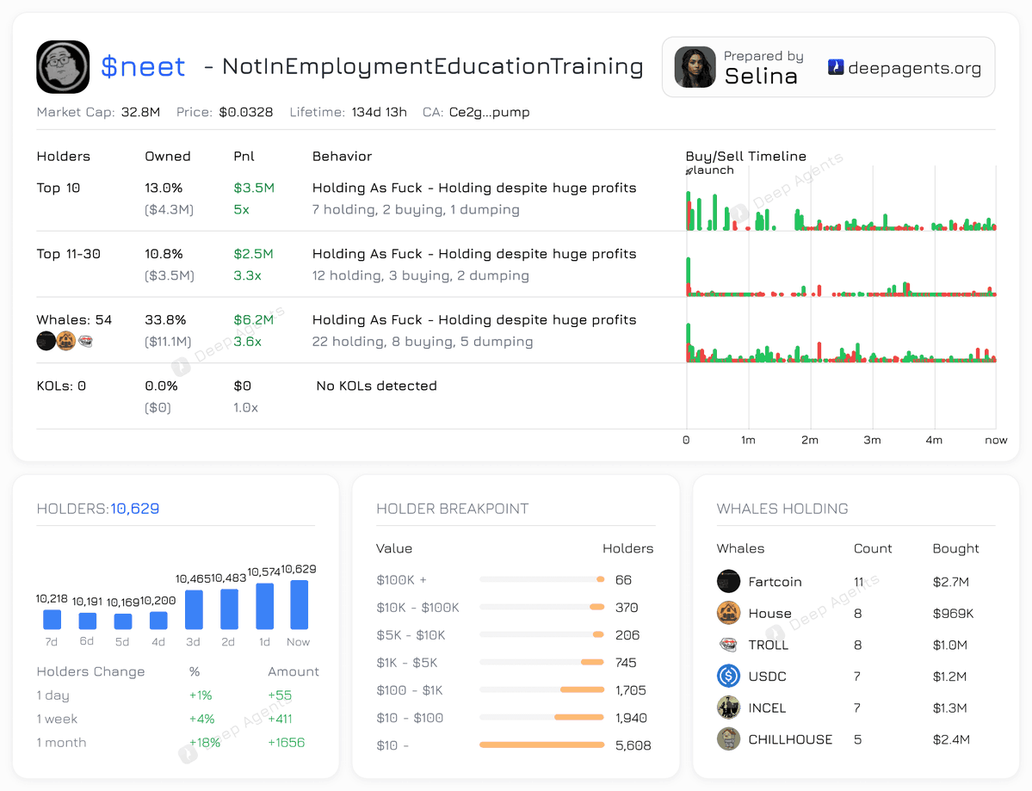Click the Fartcoin bought amount $2.7M
The image size is (1032, 791).
coord(950,582)
